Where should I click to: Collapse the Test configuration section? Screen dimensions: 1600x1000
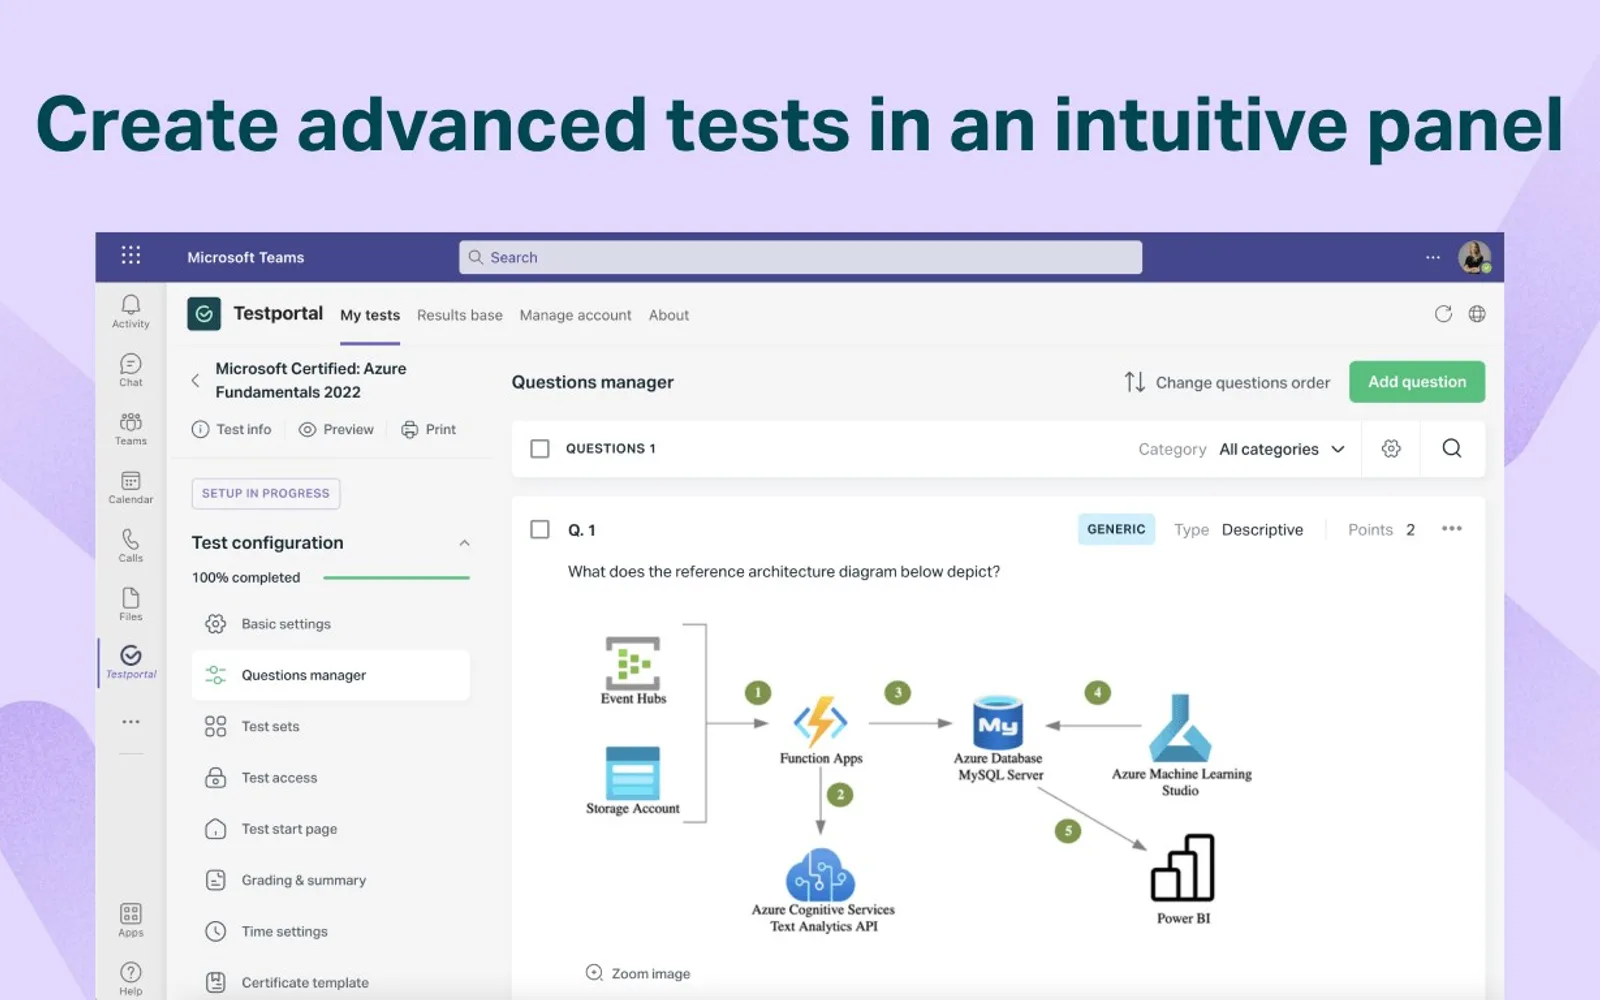464,543
